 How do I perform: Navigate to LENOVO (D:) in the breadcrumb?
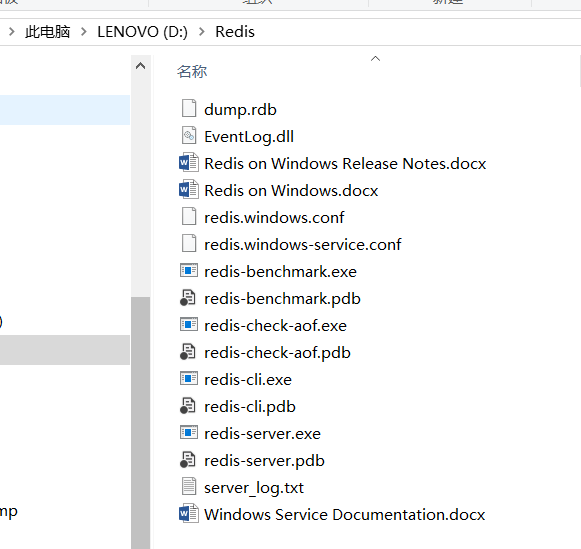[142, 32]
